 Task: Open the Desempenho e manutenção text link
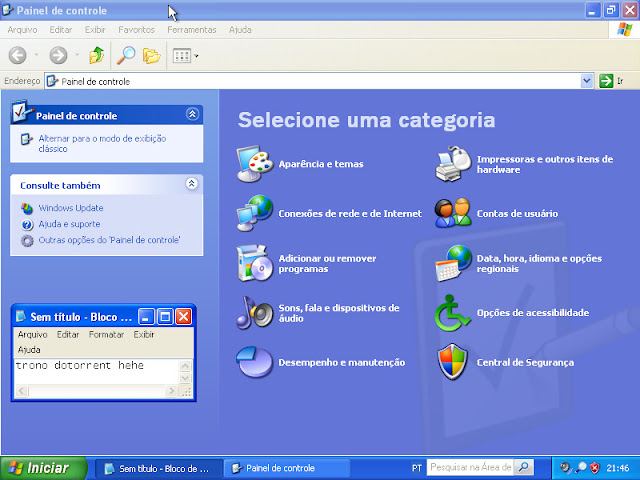[342, 362]
